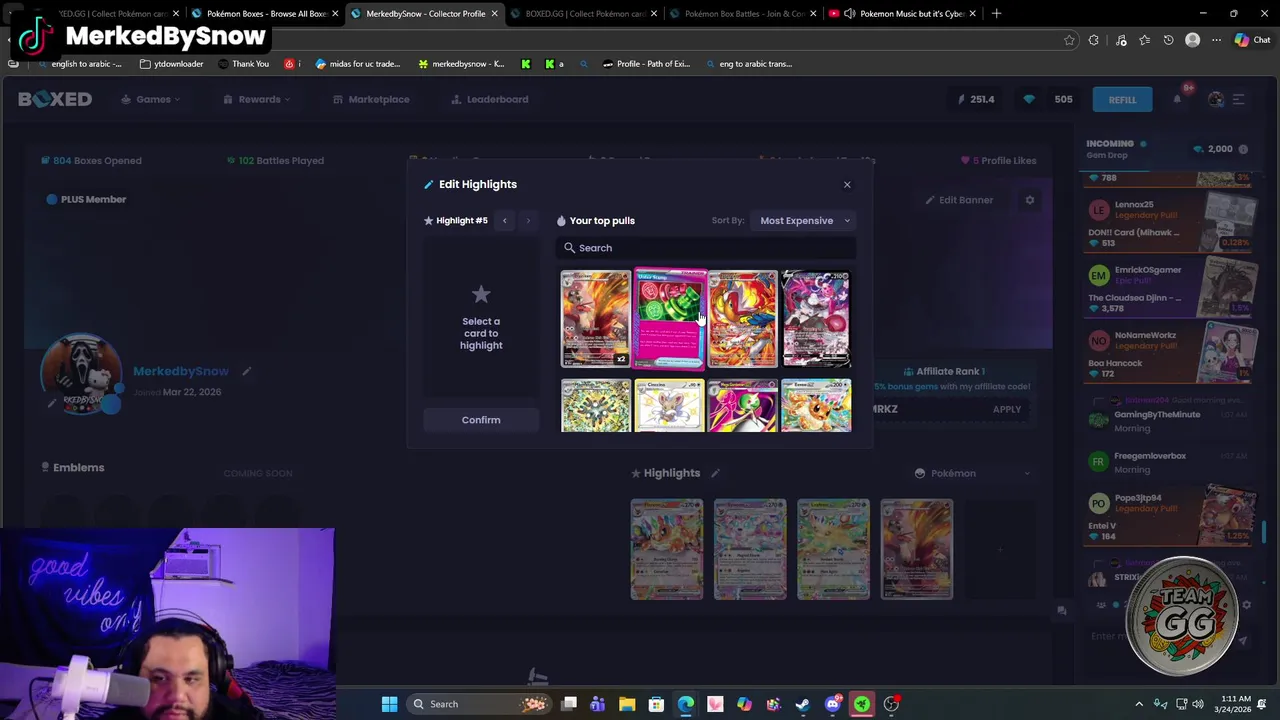This screenshot has height=720, width=1280.
Task: Focus the top pulls Search field
Action: [x=706, y=248]
